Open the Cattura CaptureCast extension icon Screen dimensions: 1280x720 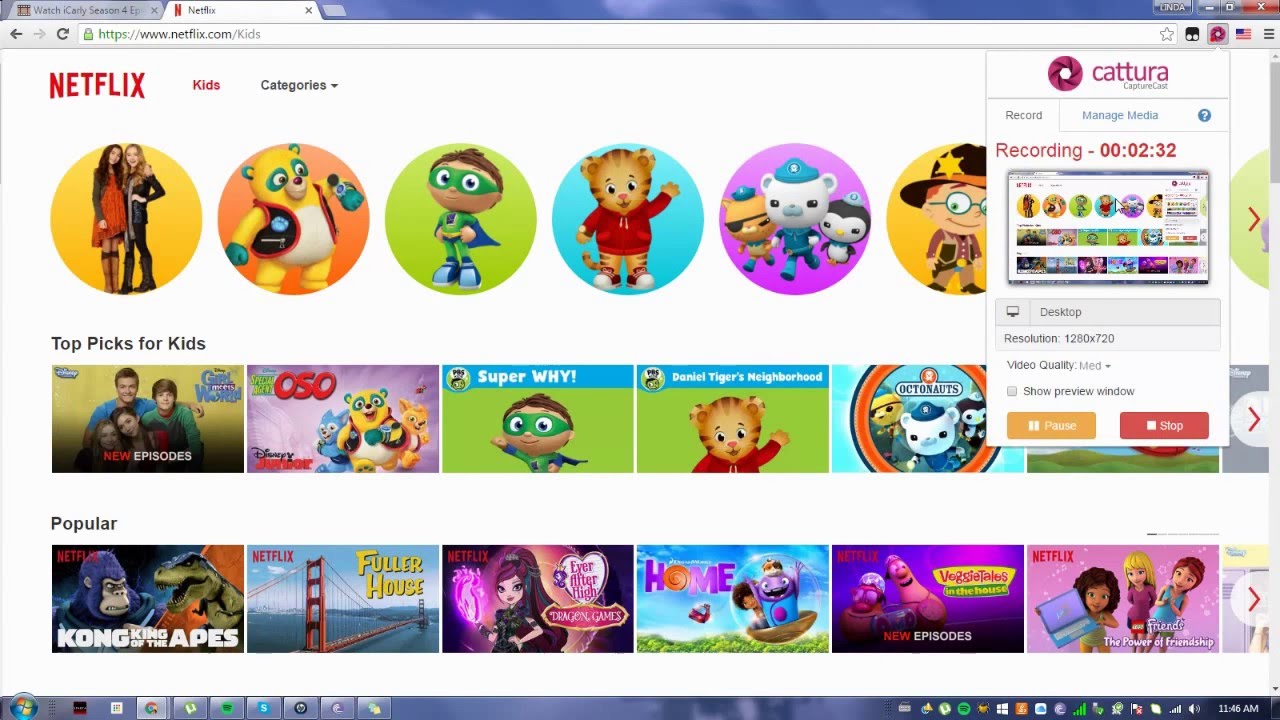1217,34
